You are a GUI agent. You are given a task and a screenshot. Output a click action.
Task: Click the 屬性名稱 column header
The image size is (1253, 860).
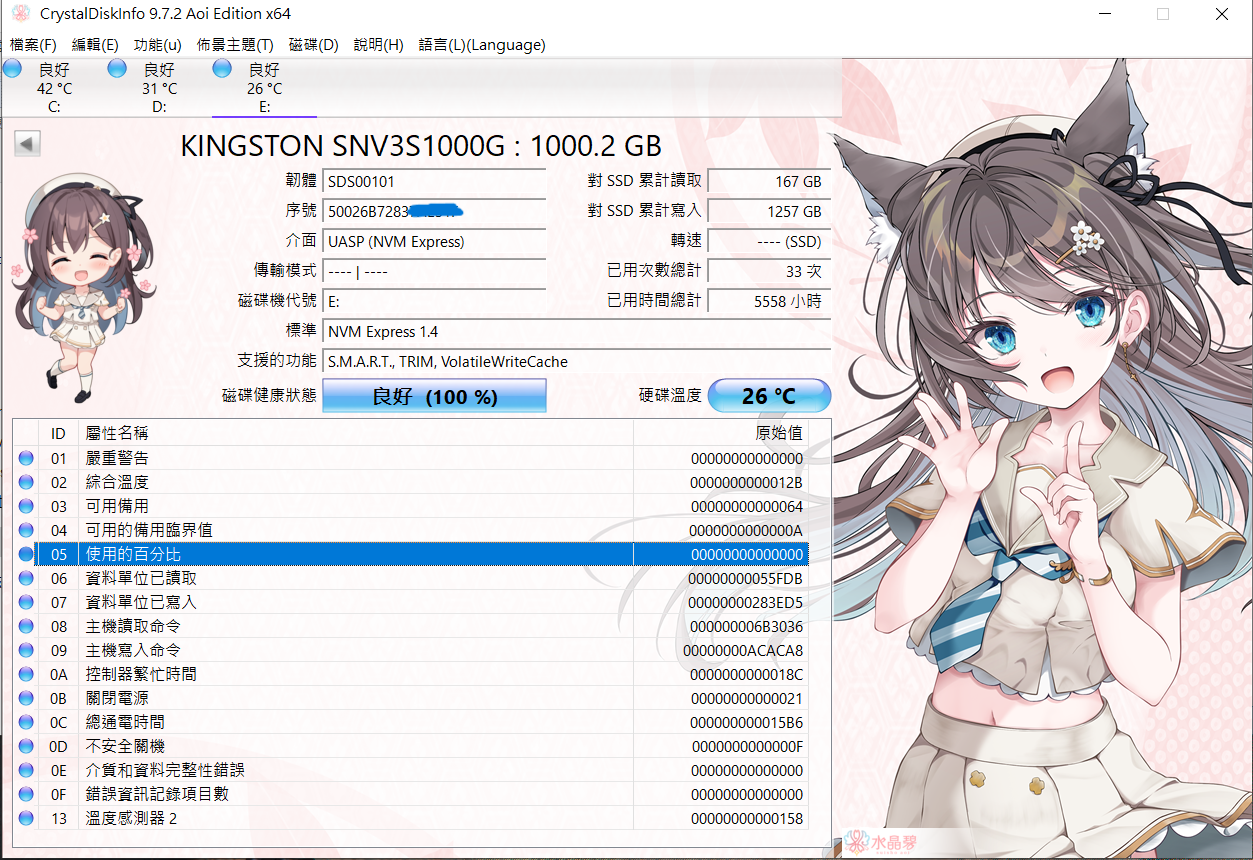(356, 433)
